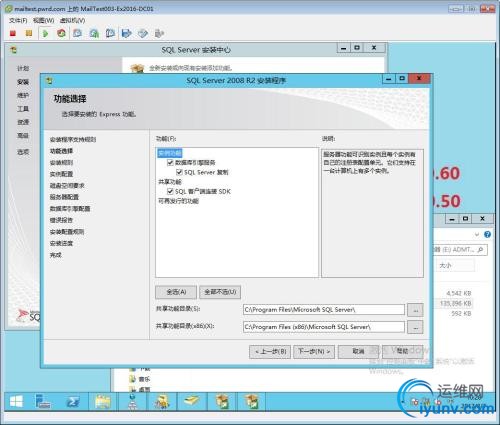This screenshot has height=425, width=500.
Task: Click the second SQL setup box taskbar icon
Action: click(252, 402)
